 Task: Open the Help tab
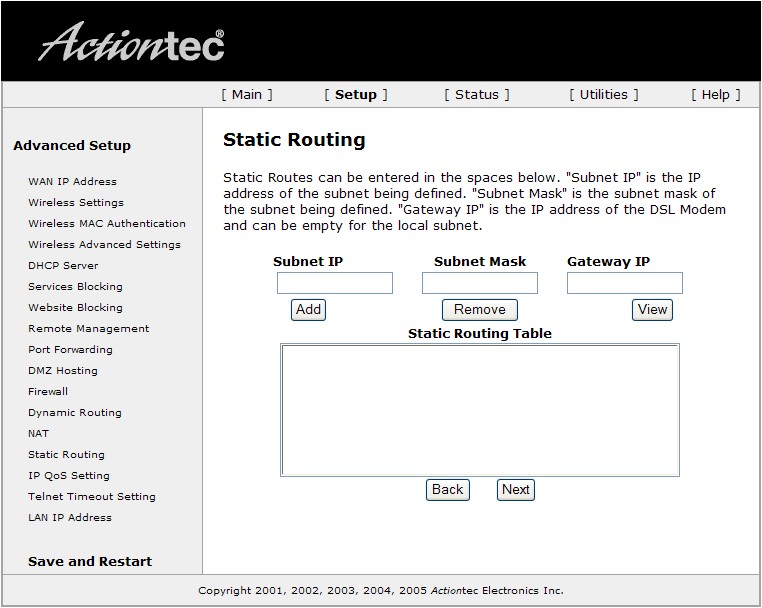pos(716,94)
